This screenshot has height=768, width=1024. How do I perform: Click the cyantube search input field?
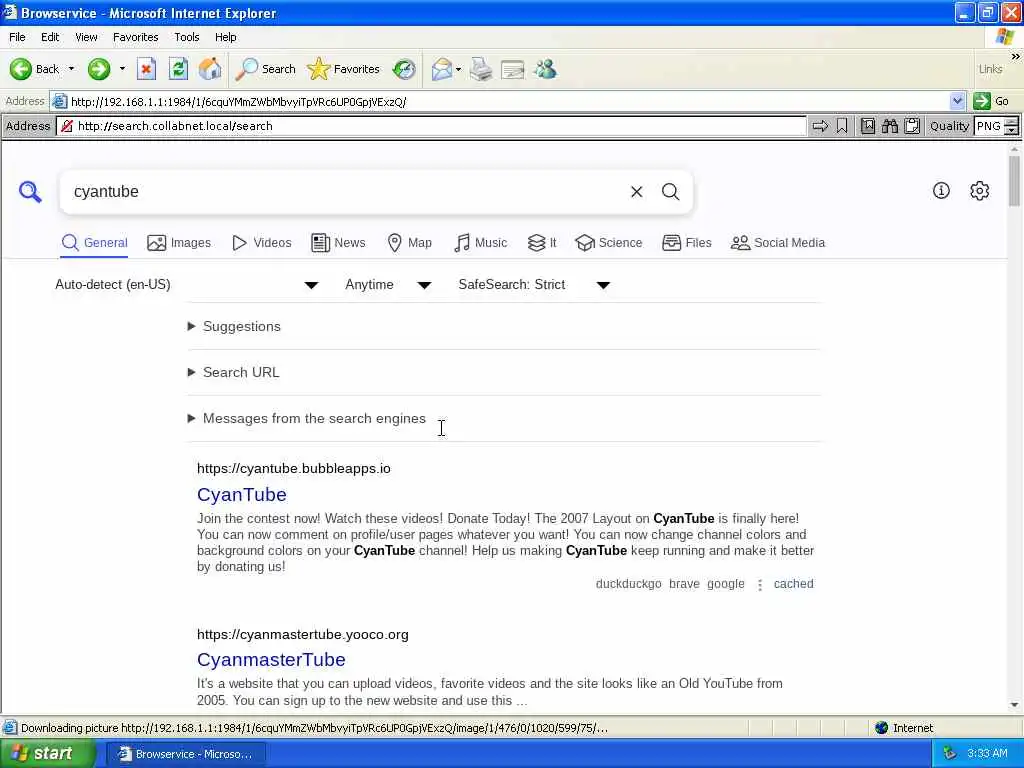346,191
